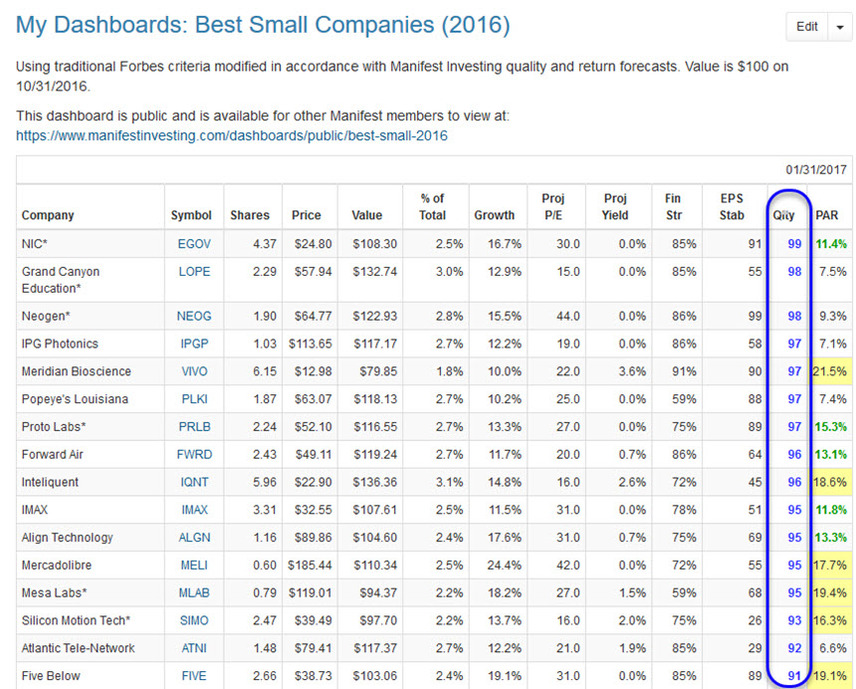Click the PLKI ticker for Popeye's Louisiana
The height and width of the screenshot is (689, 856).
tap(192, 399)
